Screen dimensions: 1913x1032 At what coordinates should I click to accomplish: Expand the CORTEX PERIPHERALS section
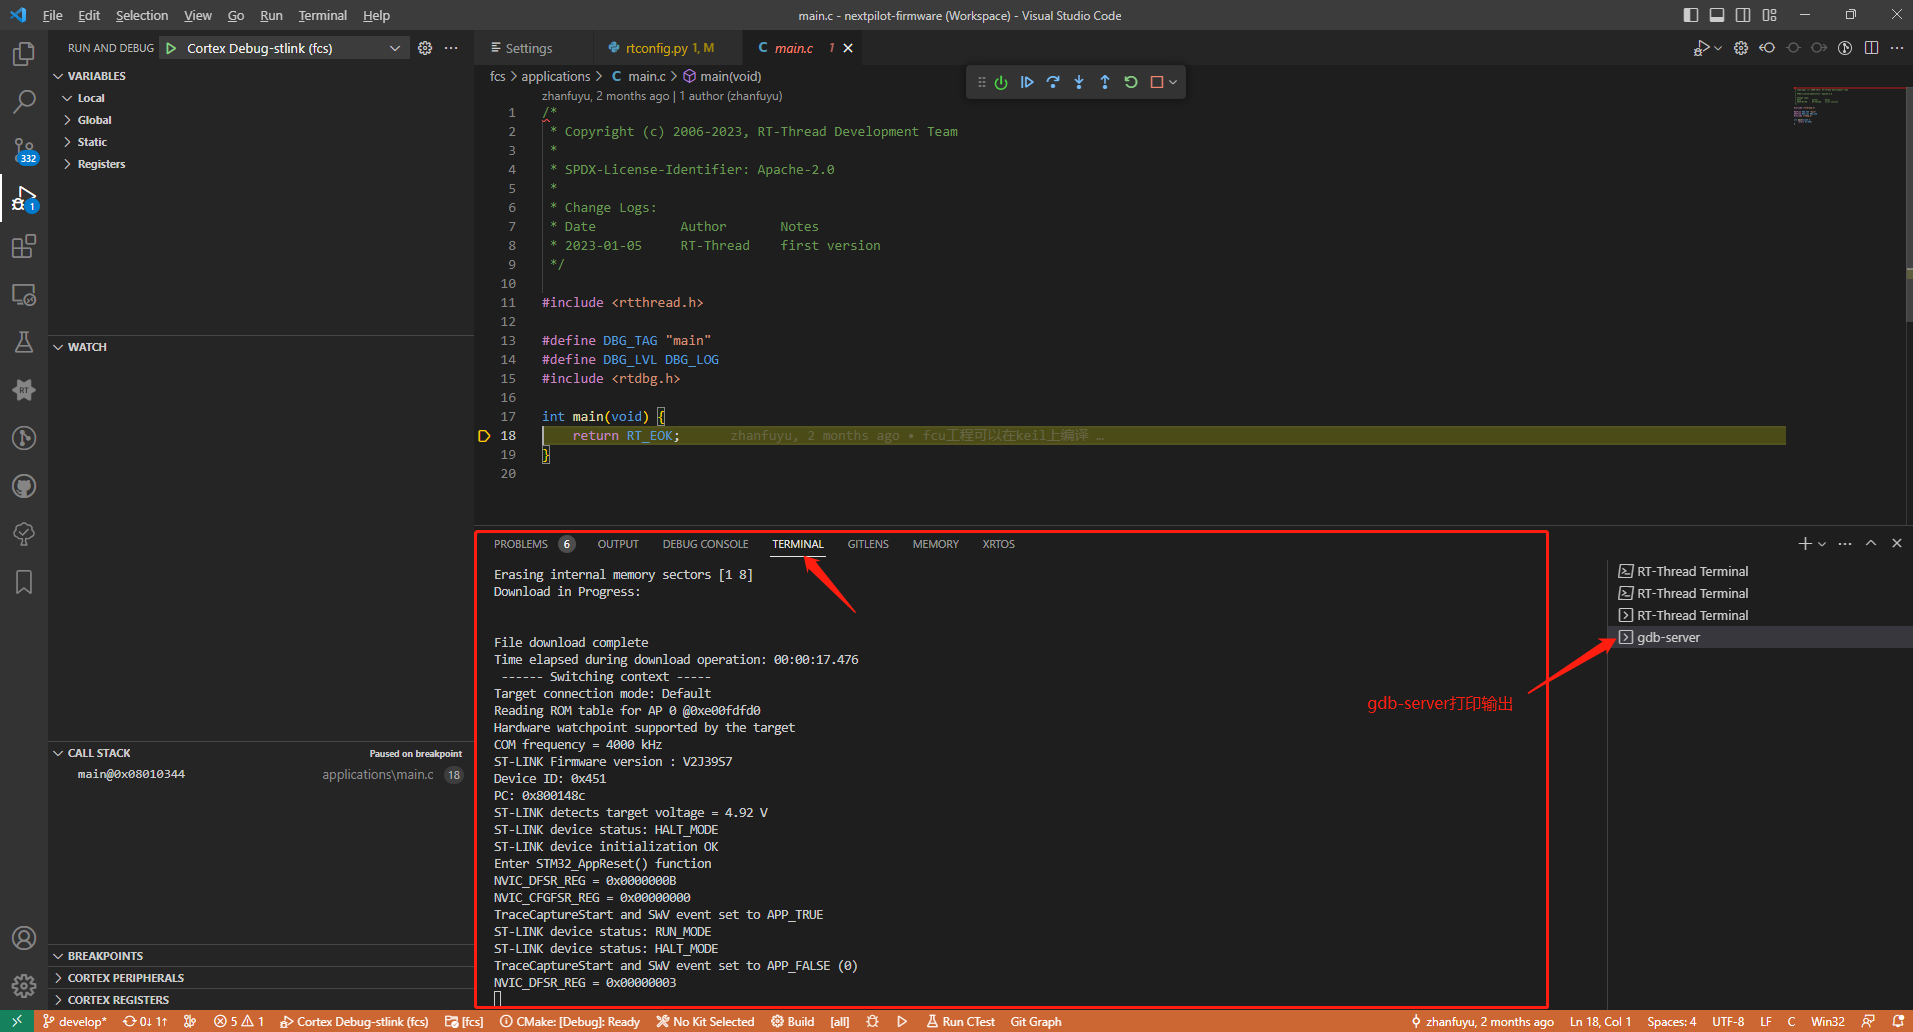(x=261, y=978)
